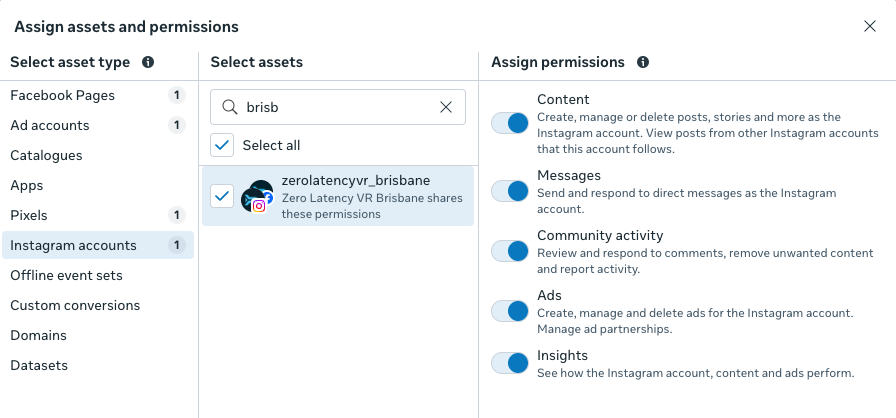The height and width of the screenshot is (418, 896).
Task: Open the Catalogues asset type
Action: (x=98, y=155)
